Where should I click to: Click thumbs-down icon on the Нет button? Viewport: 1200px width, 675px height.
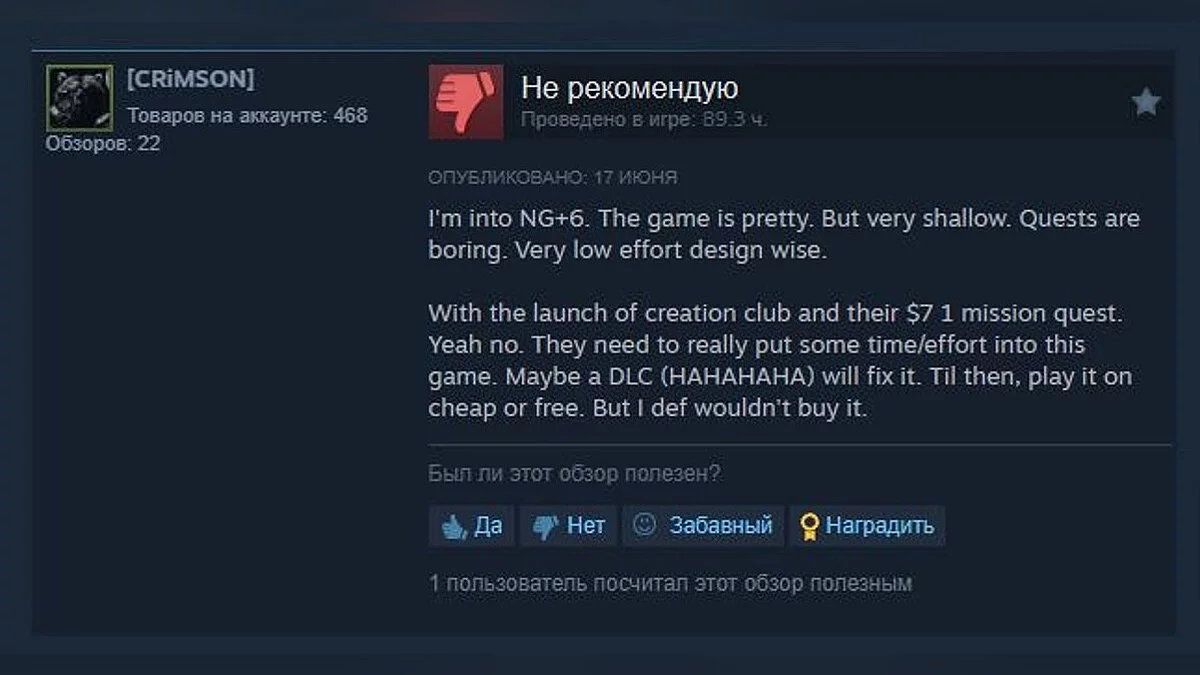(x=545, y=527)
